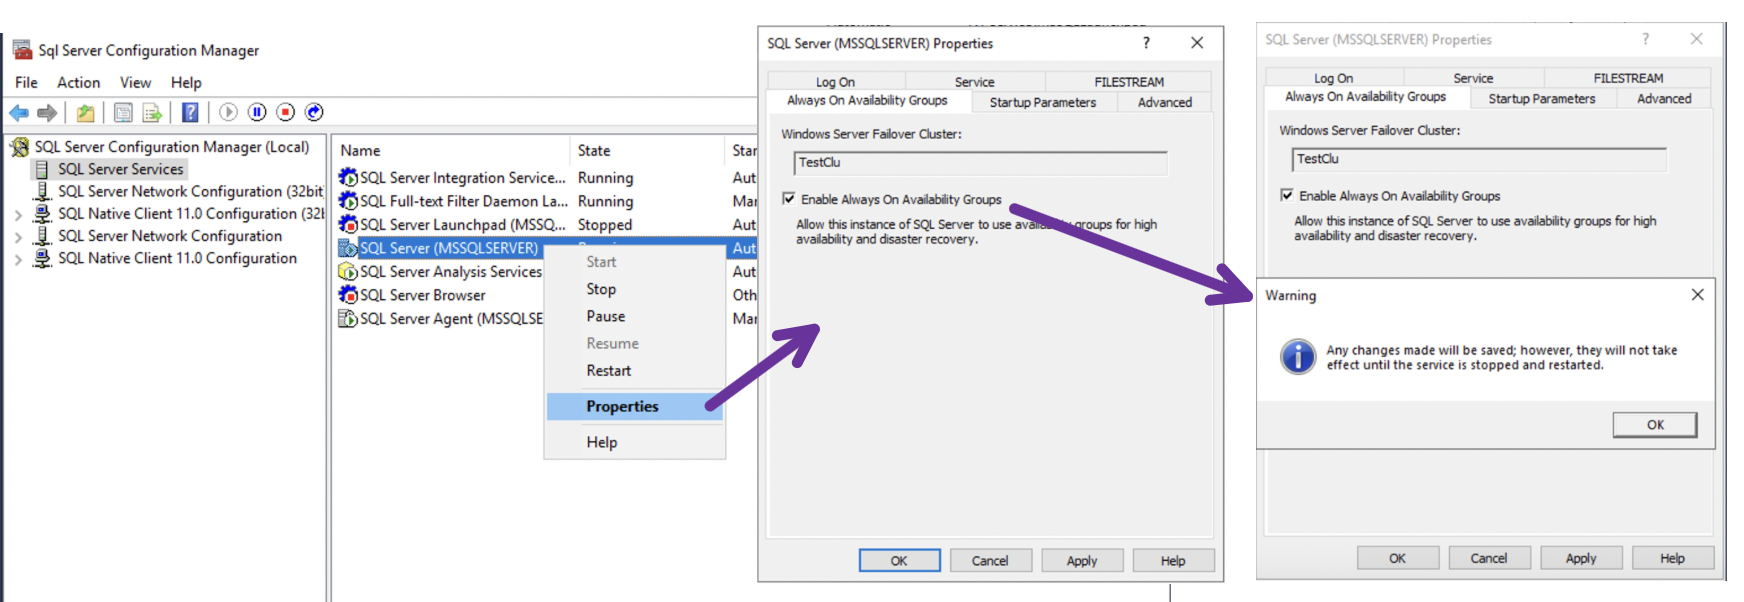The width and height of the screenshot is (1744, 602).
Task: Expand the SQL Native Client 11.0 Configuration (32bit) node
Action: click(x=18, y=214)
